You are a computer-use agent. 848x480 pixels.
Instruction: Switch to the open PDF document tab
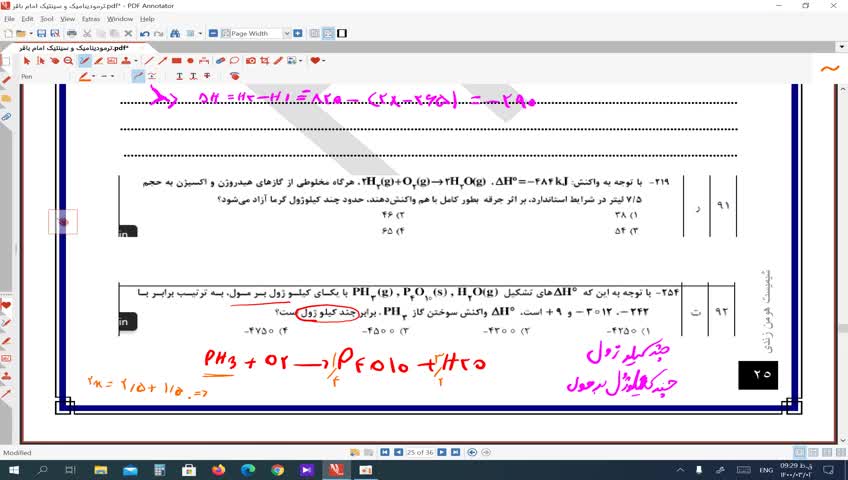(74, 48)
